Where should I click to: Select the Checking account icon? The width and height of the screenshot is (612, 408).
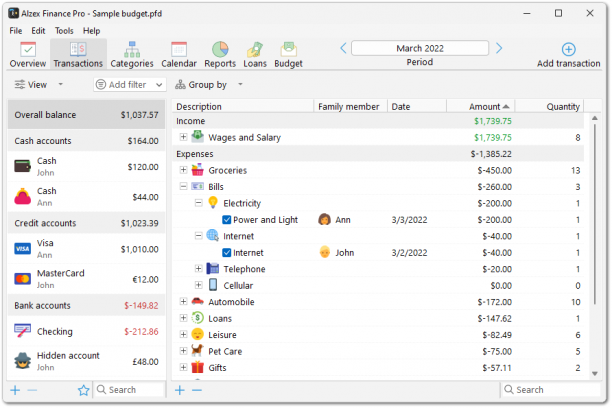[23, 331]
